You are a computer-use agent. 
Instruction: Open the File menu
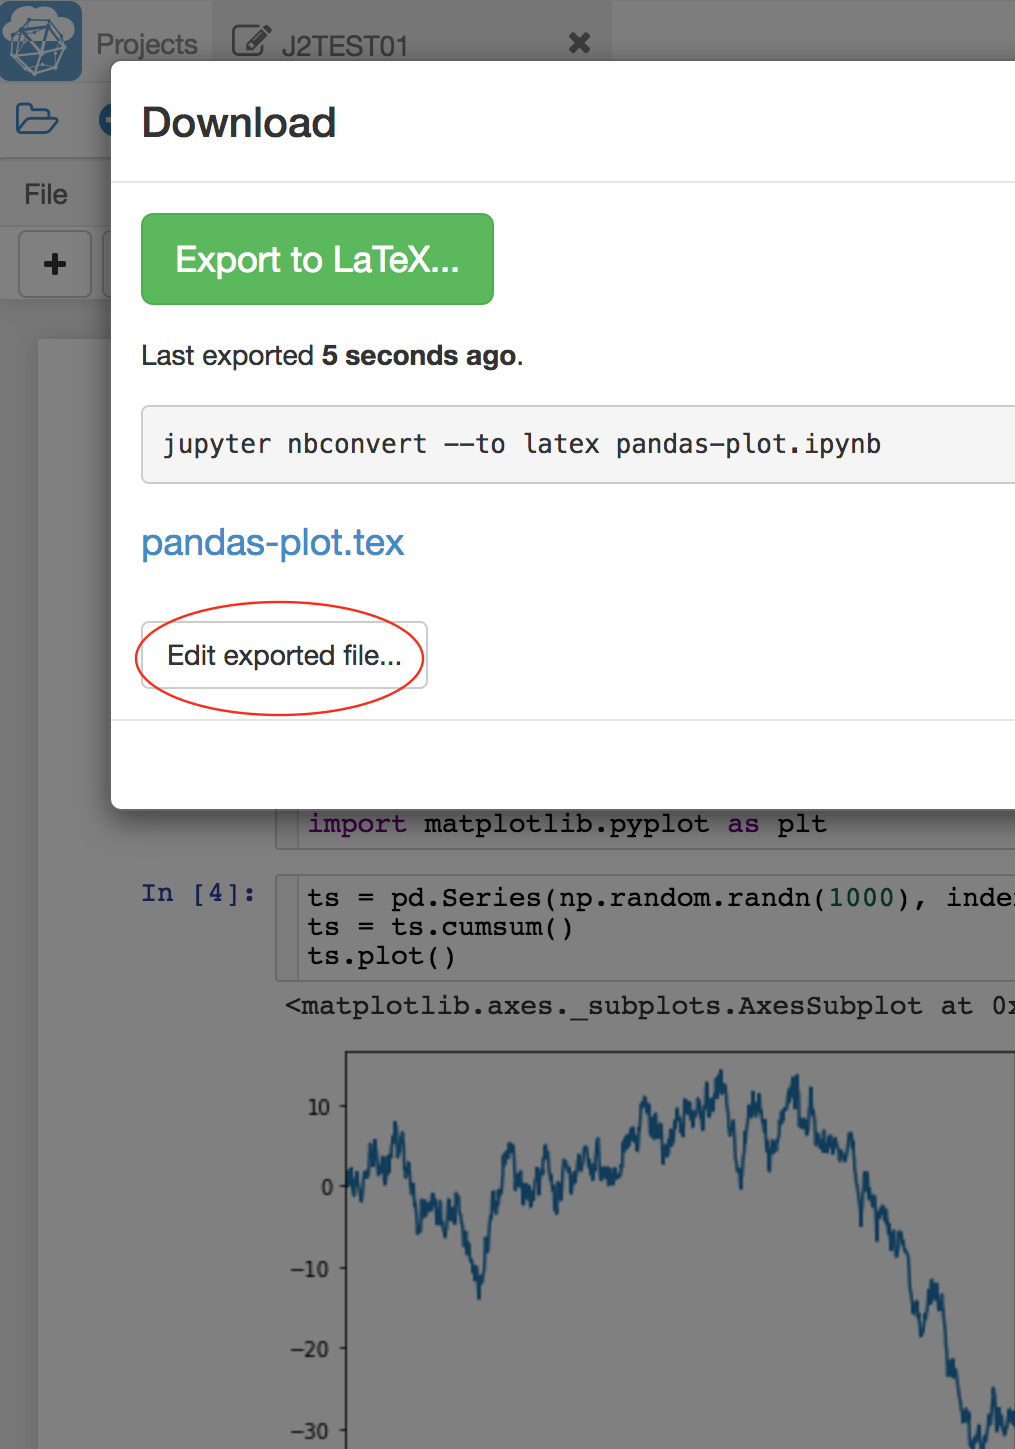(x=46, y=194)
